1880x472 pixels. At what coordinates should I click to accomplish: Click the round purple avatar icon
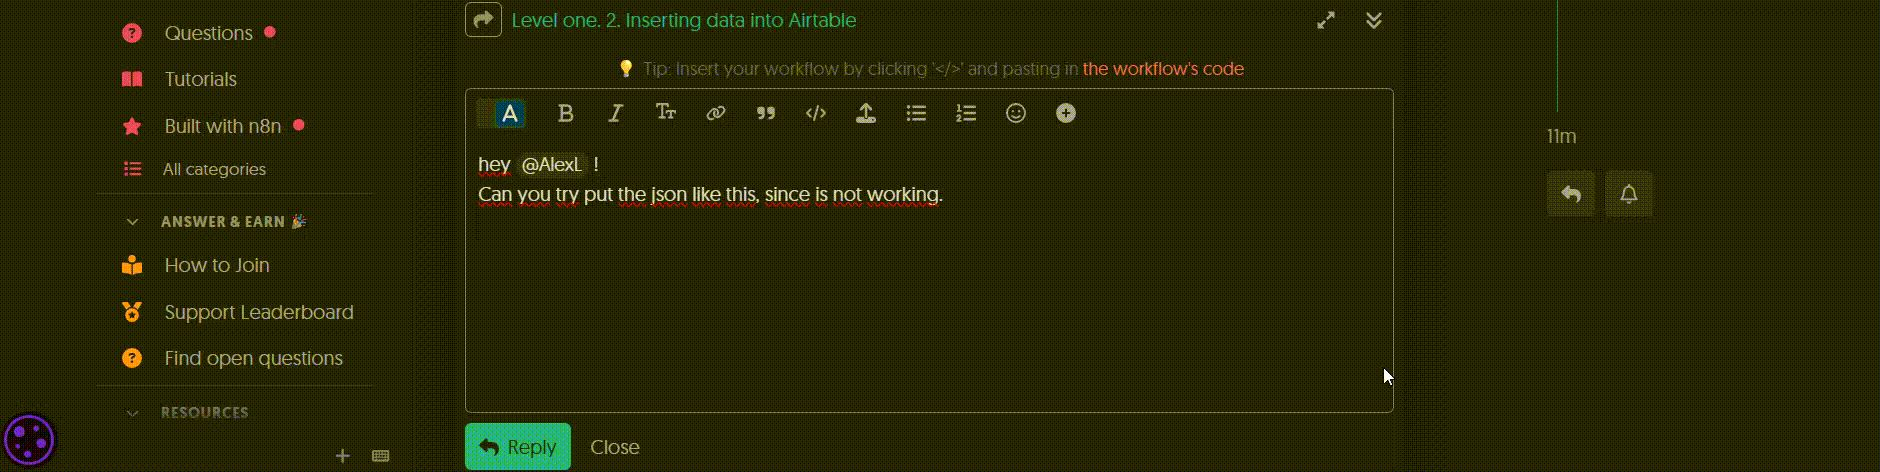click(29, 439)
